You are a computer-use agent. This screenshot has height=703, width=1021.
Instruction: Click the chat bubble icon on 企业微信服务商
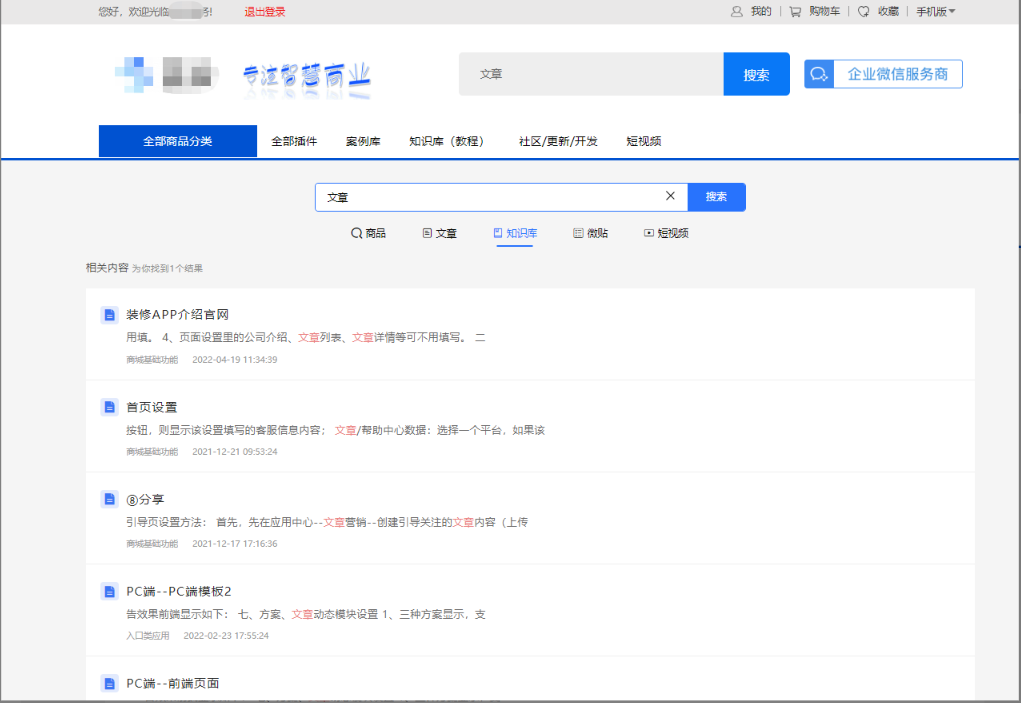pos(819,74)
